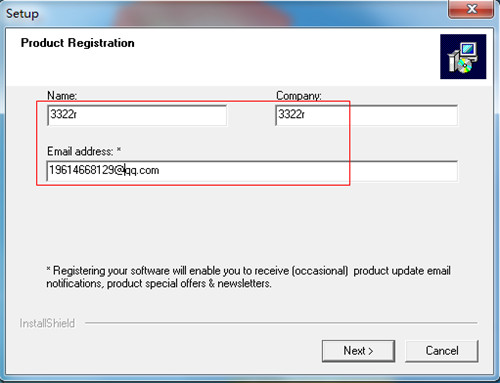Screen dimensions: 500x383
Task: Click the Company: label
Action: point(299,96)
